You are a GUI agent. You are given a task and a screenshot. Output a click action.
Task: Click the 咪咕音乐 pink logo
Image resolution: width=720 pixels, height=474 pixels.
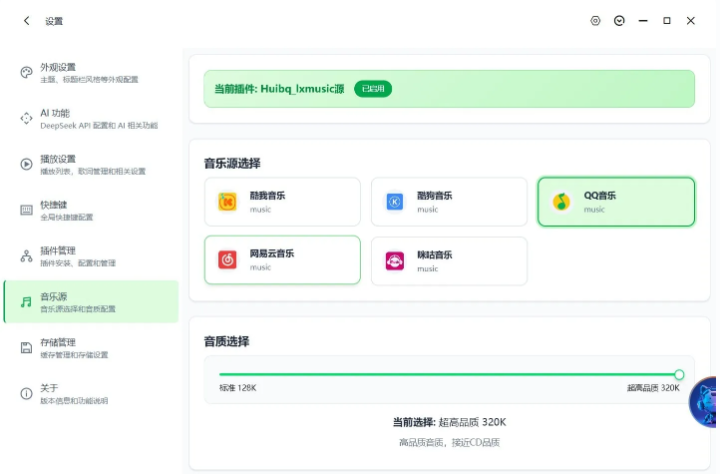[394, 261]
